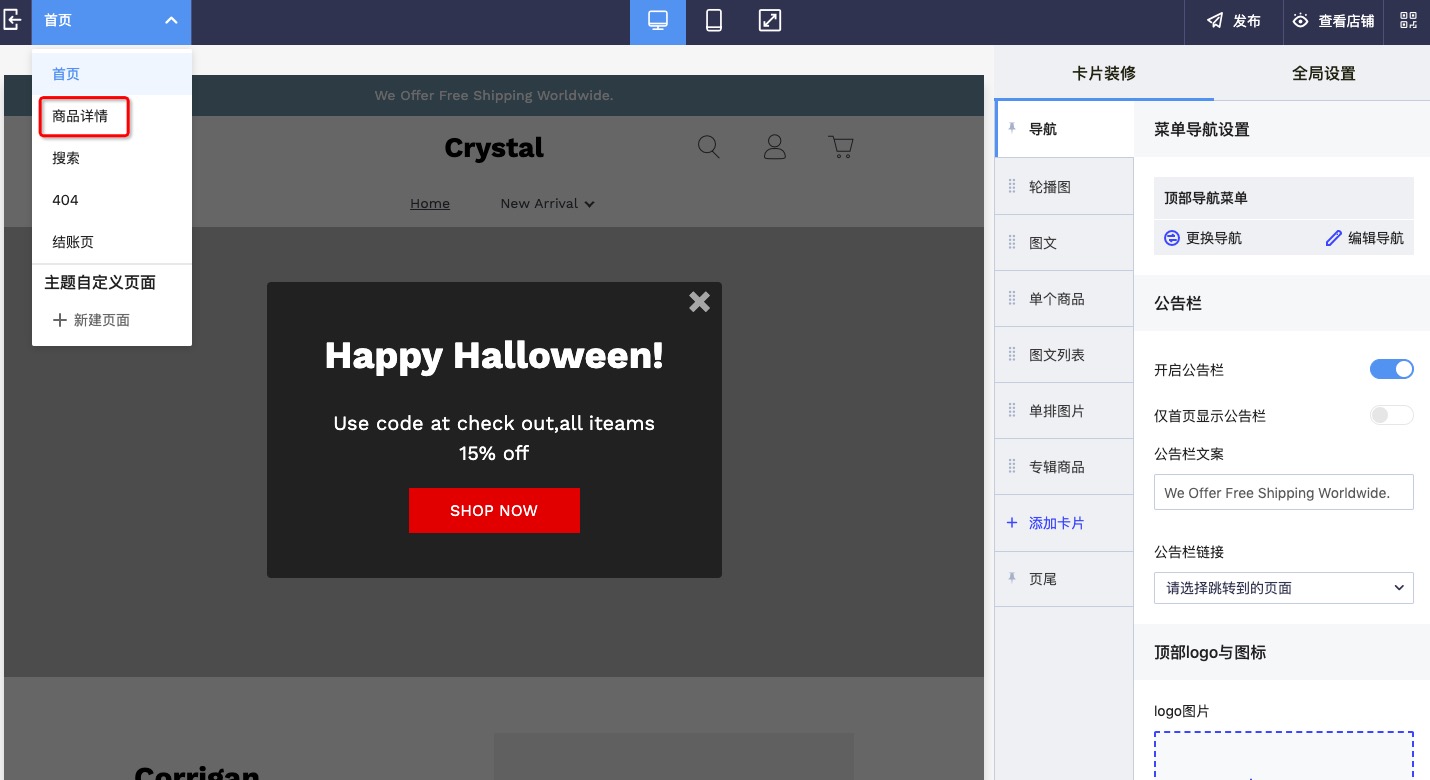Click the drag handle beside 轮播图
Image resolution: width=1430 pixels, height=780 pixels.
click(x=1012, y=187)
